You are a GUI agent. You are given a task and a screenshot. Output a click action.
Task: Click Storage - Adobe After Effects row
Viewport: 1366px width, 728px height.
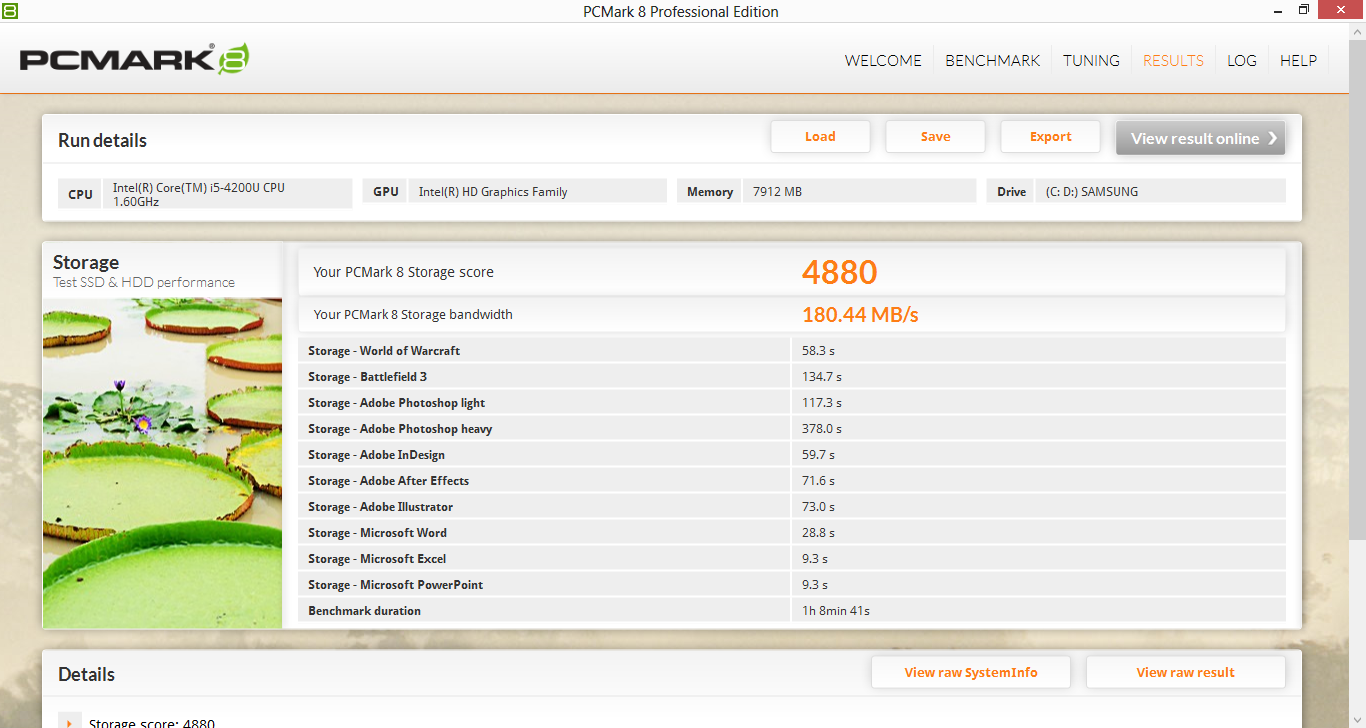(x=791, y=481)
